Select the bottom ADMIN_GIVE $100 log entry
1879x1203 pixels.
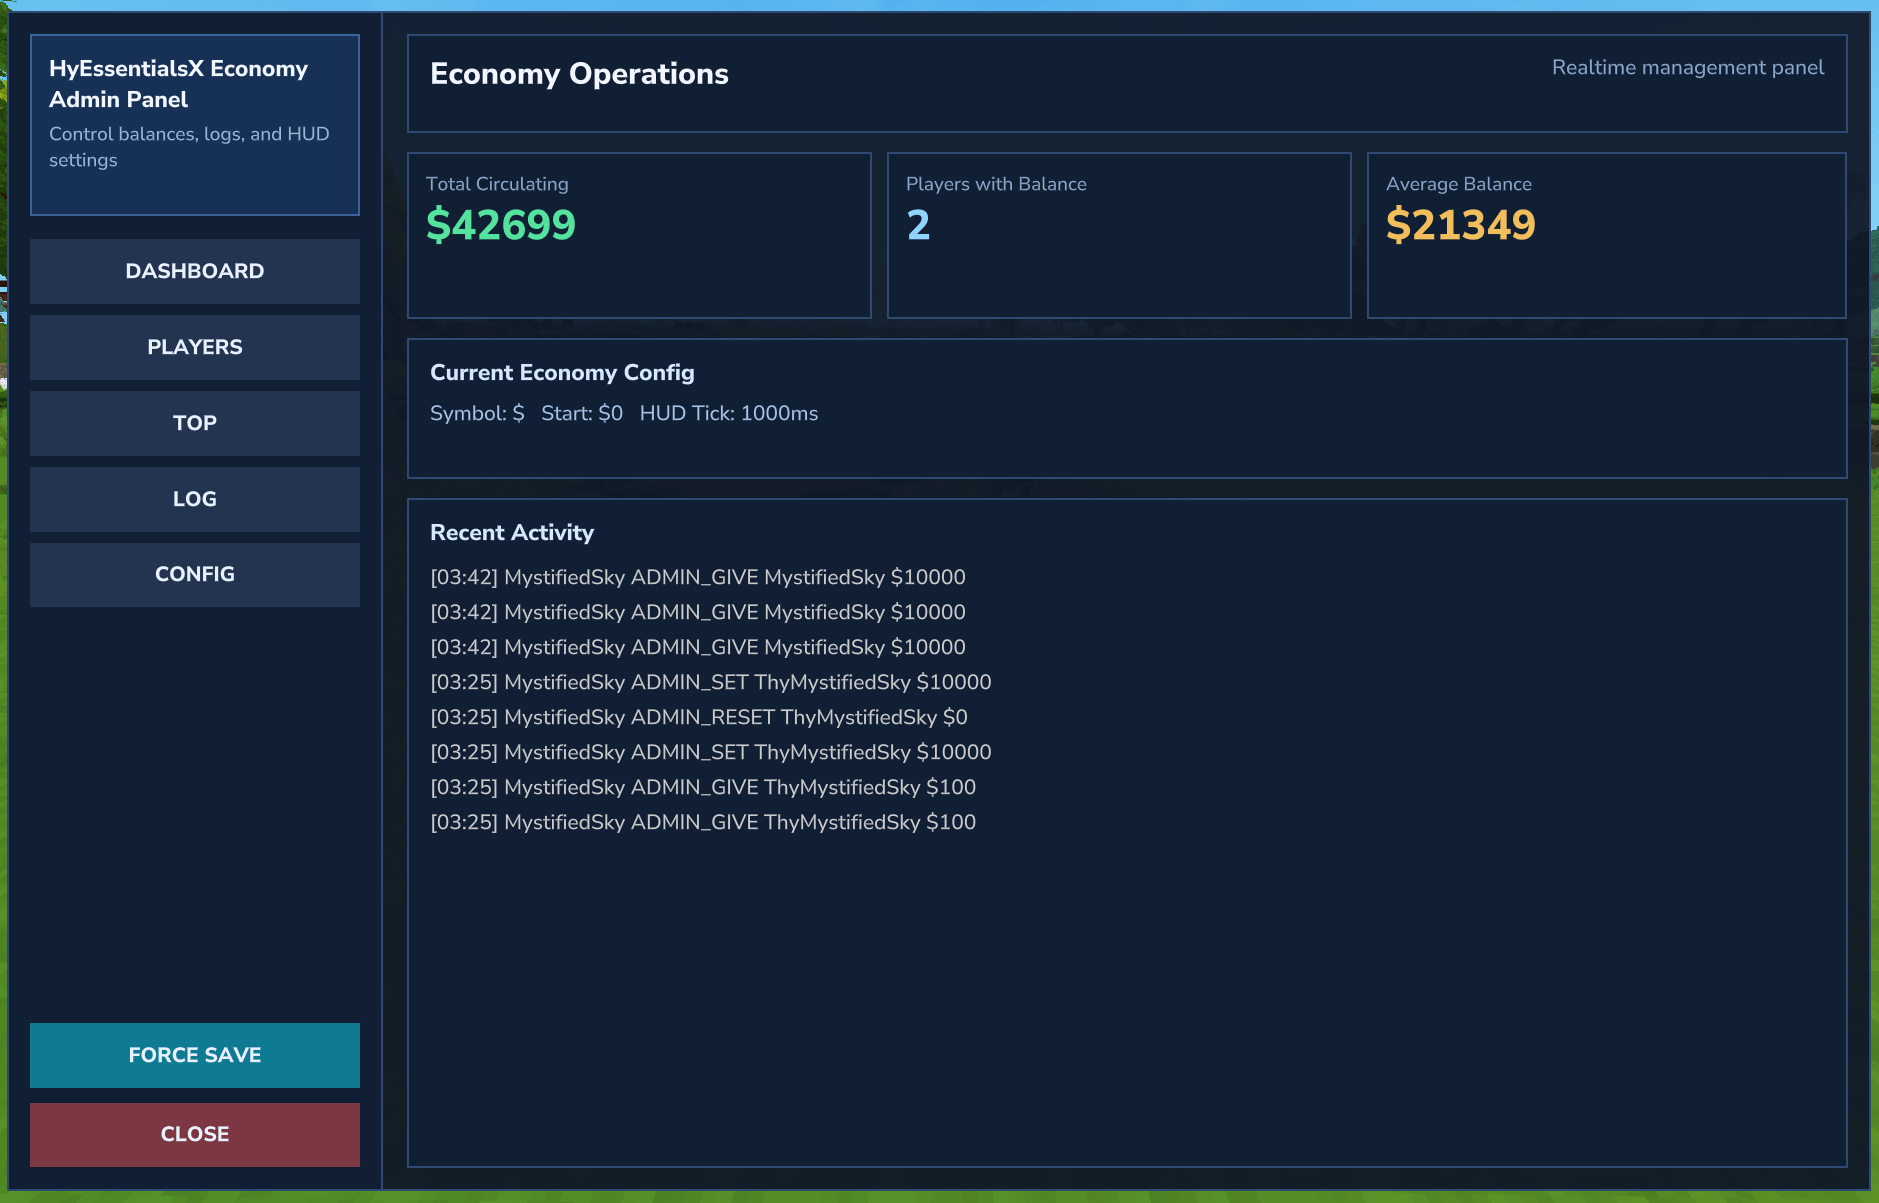coord(702,822)
